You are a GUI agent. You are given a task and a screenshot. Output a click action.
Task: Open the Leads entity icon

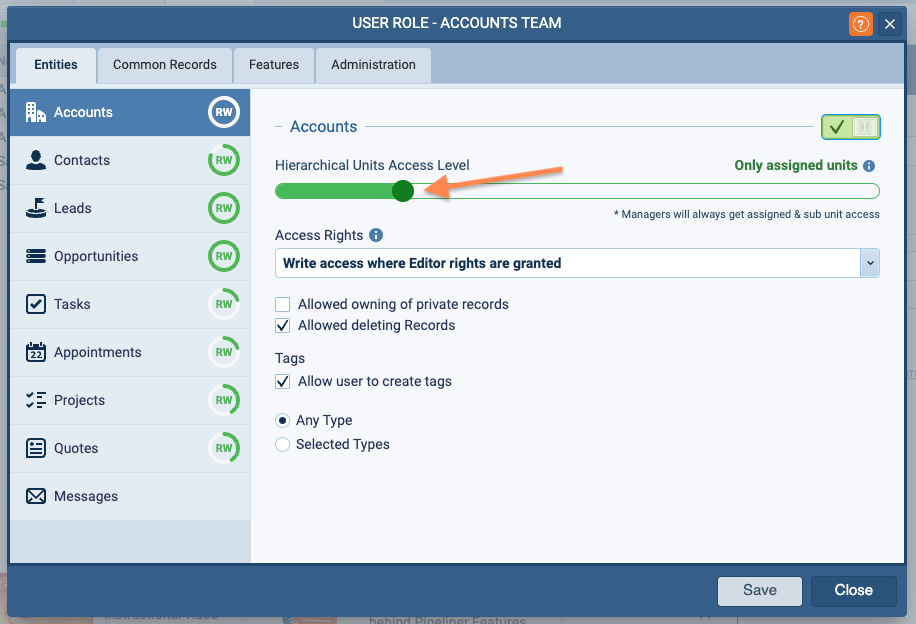click(x=36, y=208)
